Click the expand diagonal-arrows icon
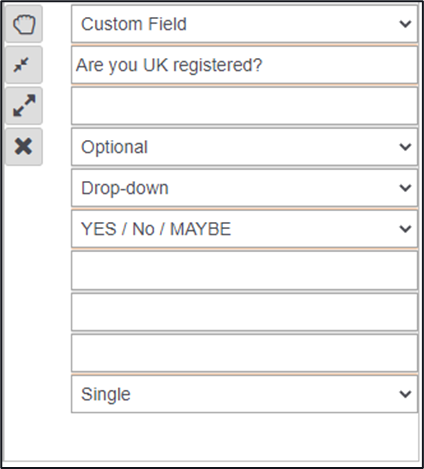Viewport: 424px width, 469px height. (24, 106)
